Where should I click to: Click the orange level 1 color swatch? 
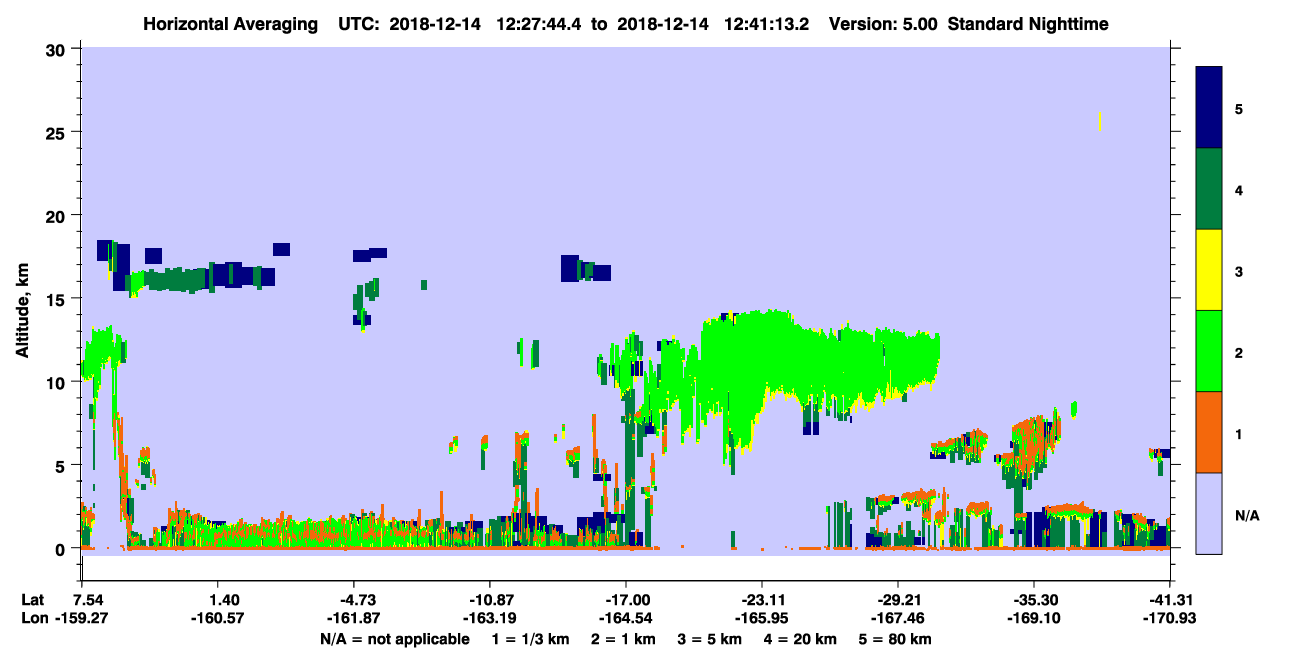click(x=1209, y=432)
